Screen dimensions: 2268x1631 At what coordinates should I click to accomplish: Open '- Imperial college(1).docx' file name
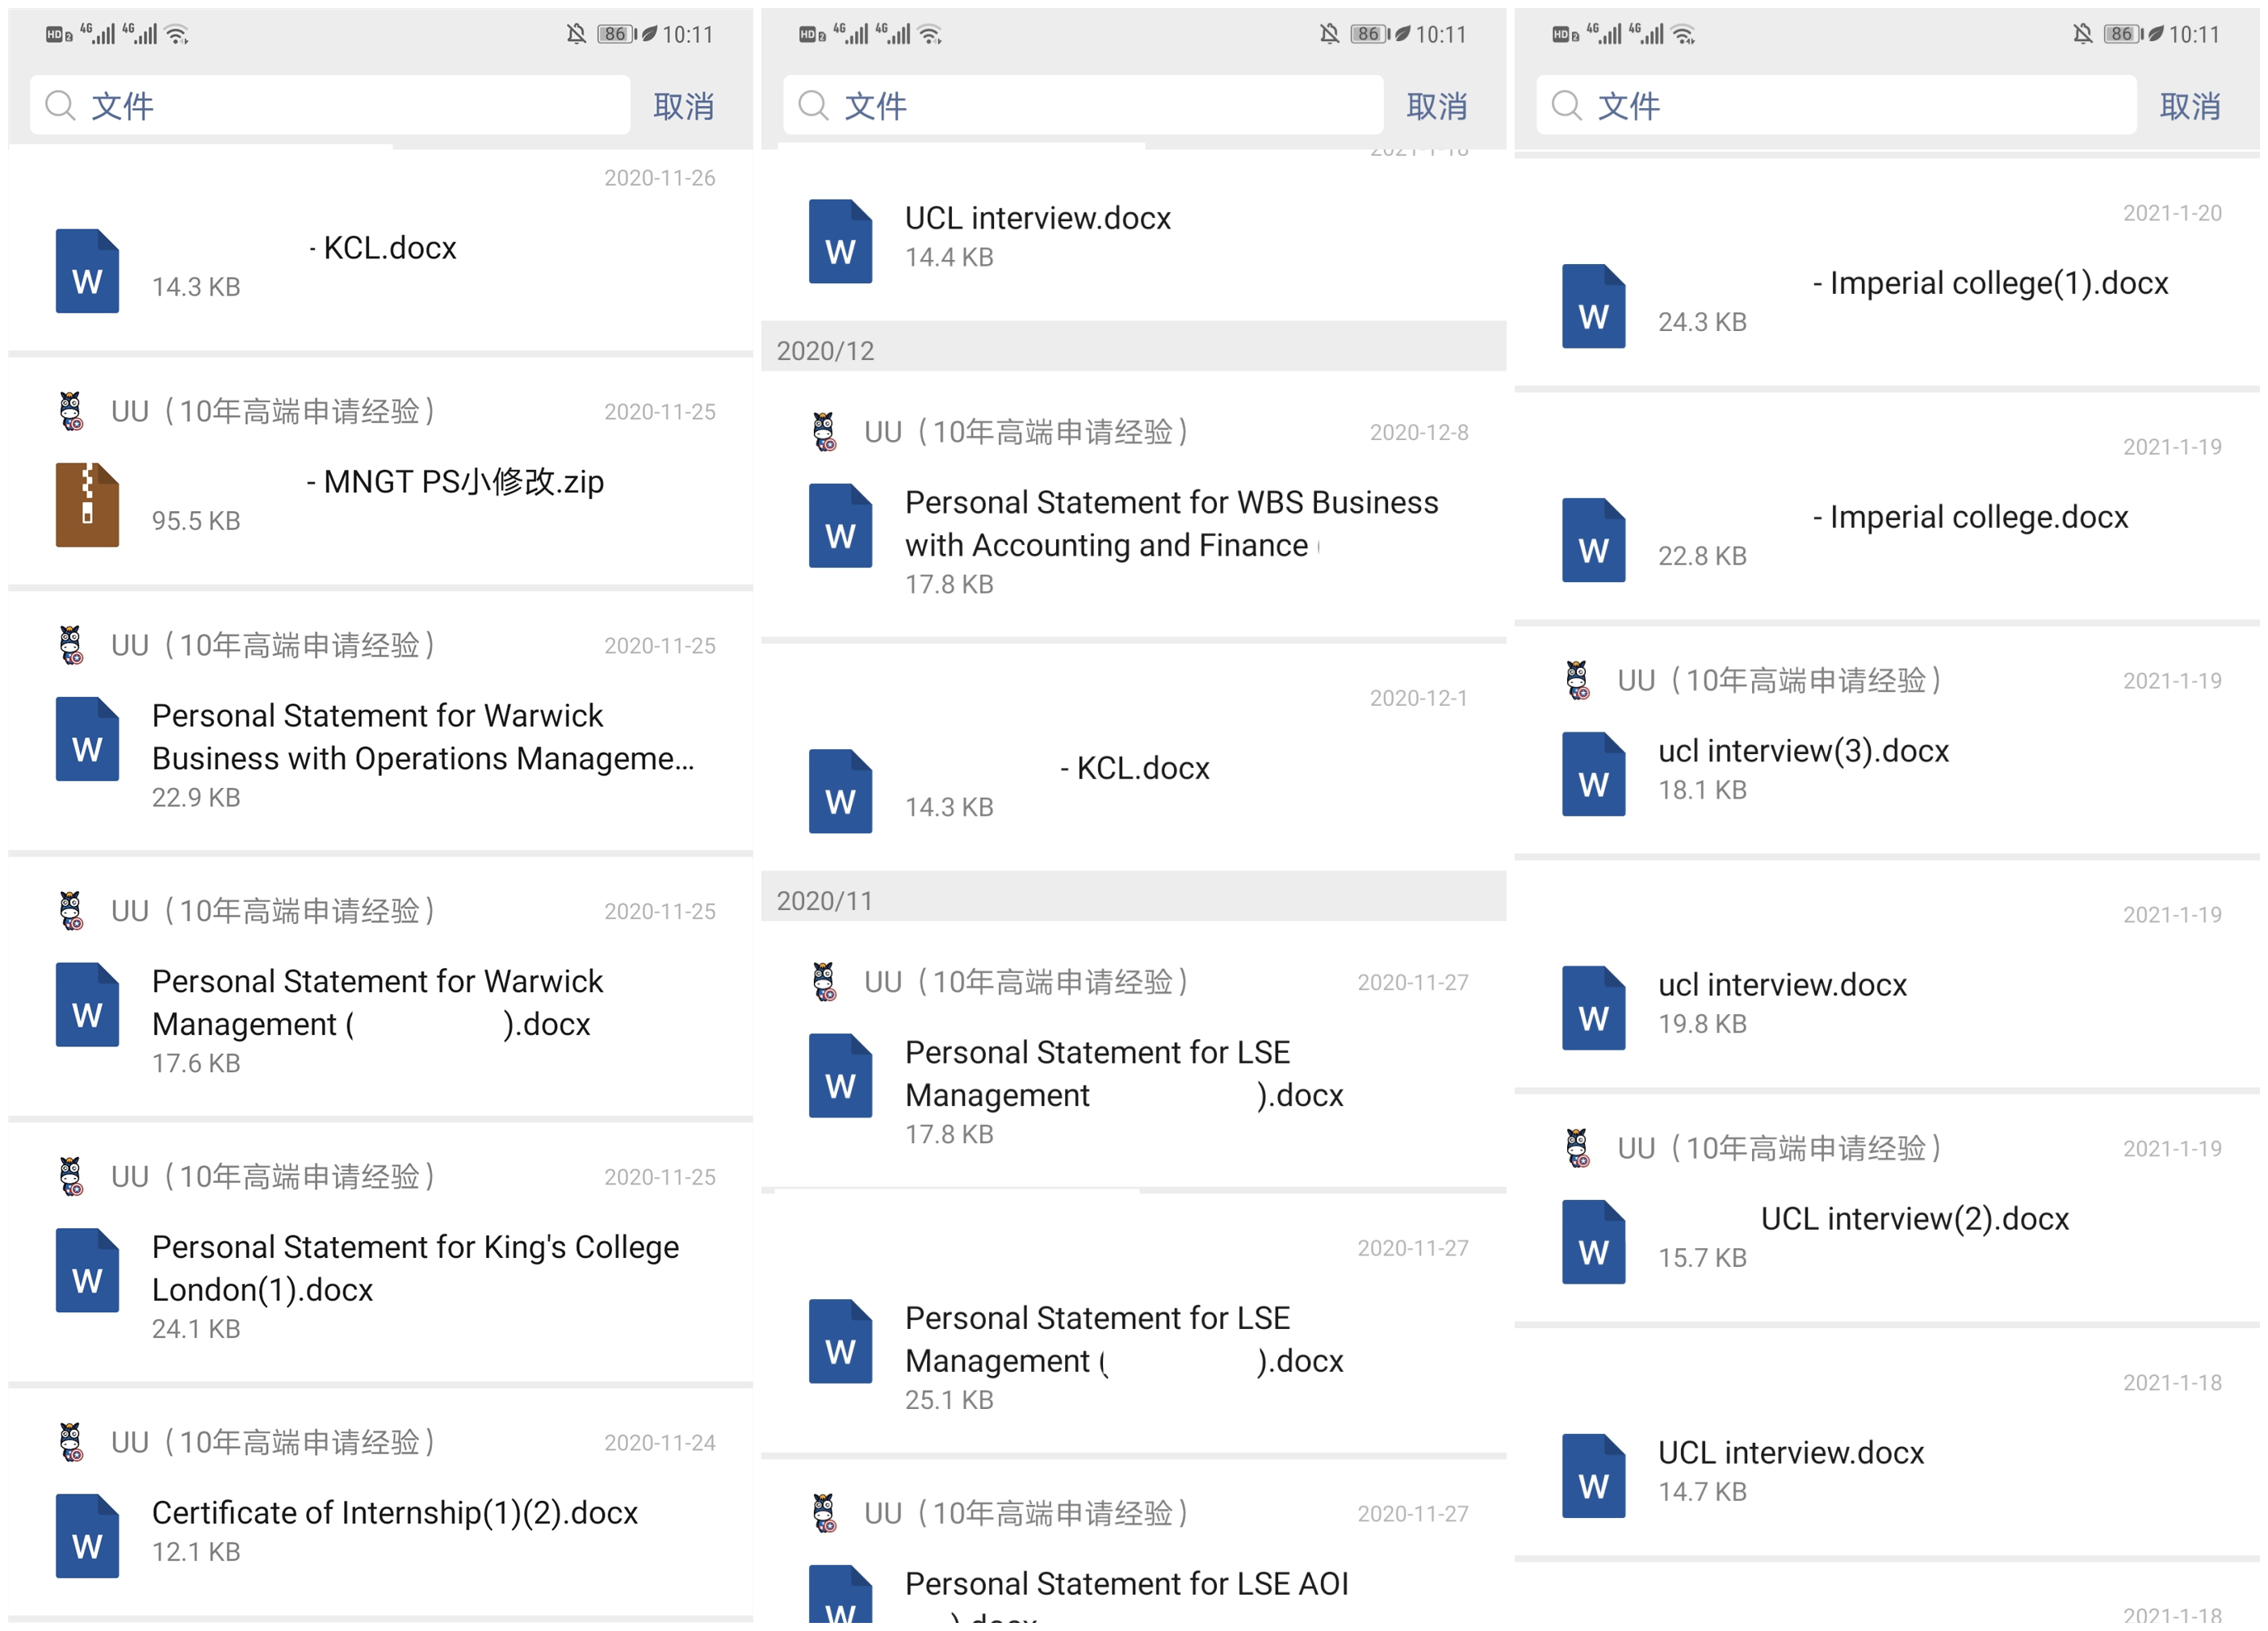click(x=1991, y=284)
